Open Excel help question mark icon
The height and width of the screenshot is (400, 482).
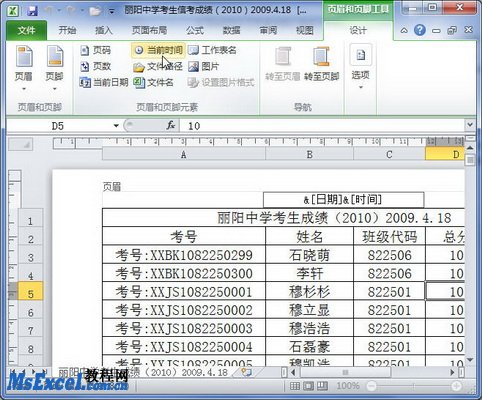[420, 30]
